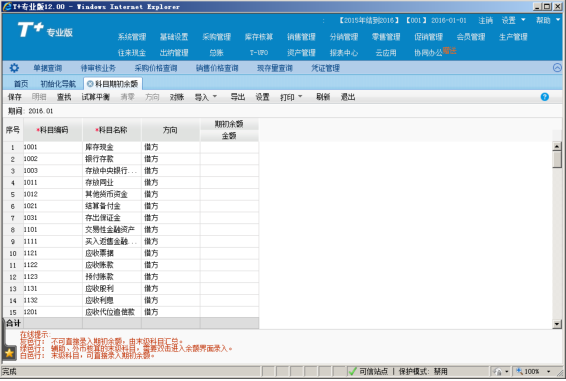This screenshot has width=566, height=381.
Task: Click the 科目名称 column header
Action: (112, 130)
